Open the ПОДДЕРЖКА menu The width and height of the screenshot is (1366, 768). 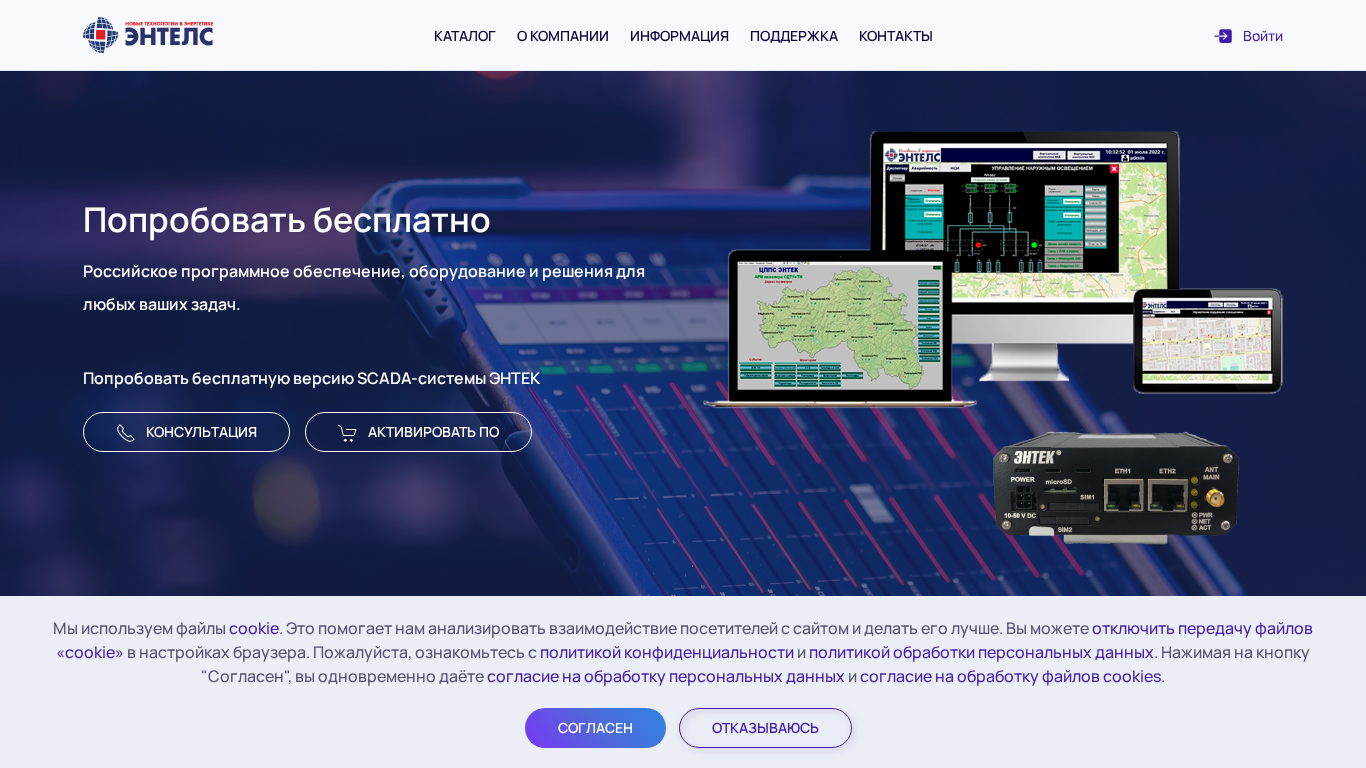(x=794, y=36)
